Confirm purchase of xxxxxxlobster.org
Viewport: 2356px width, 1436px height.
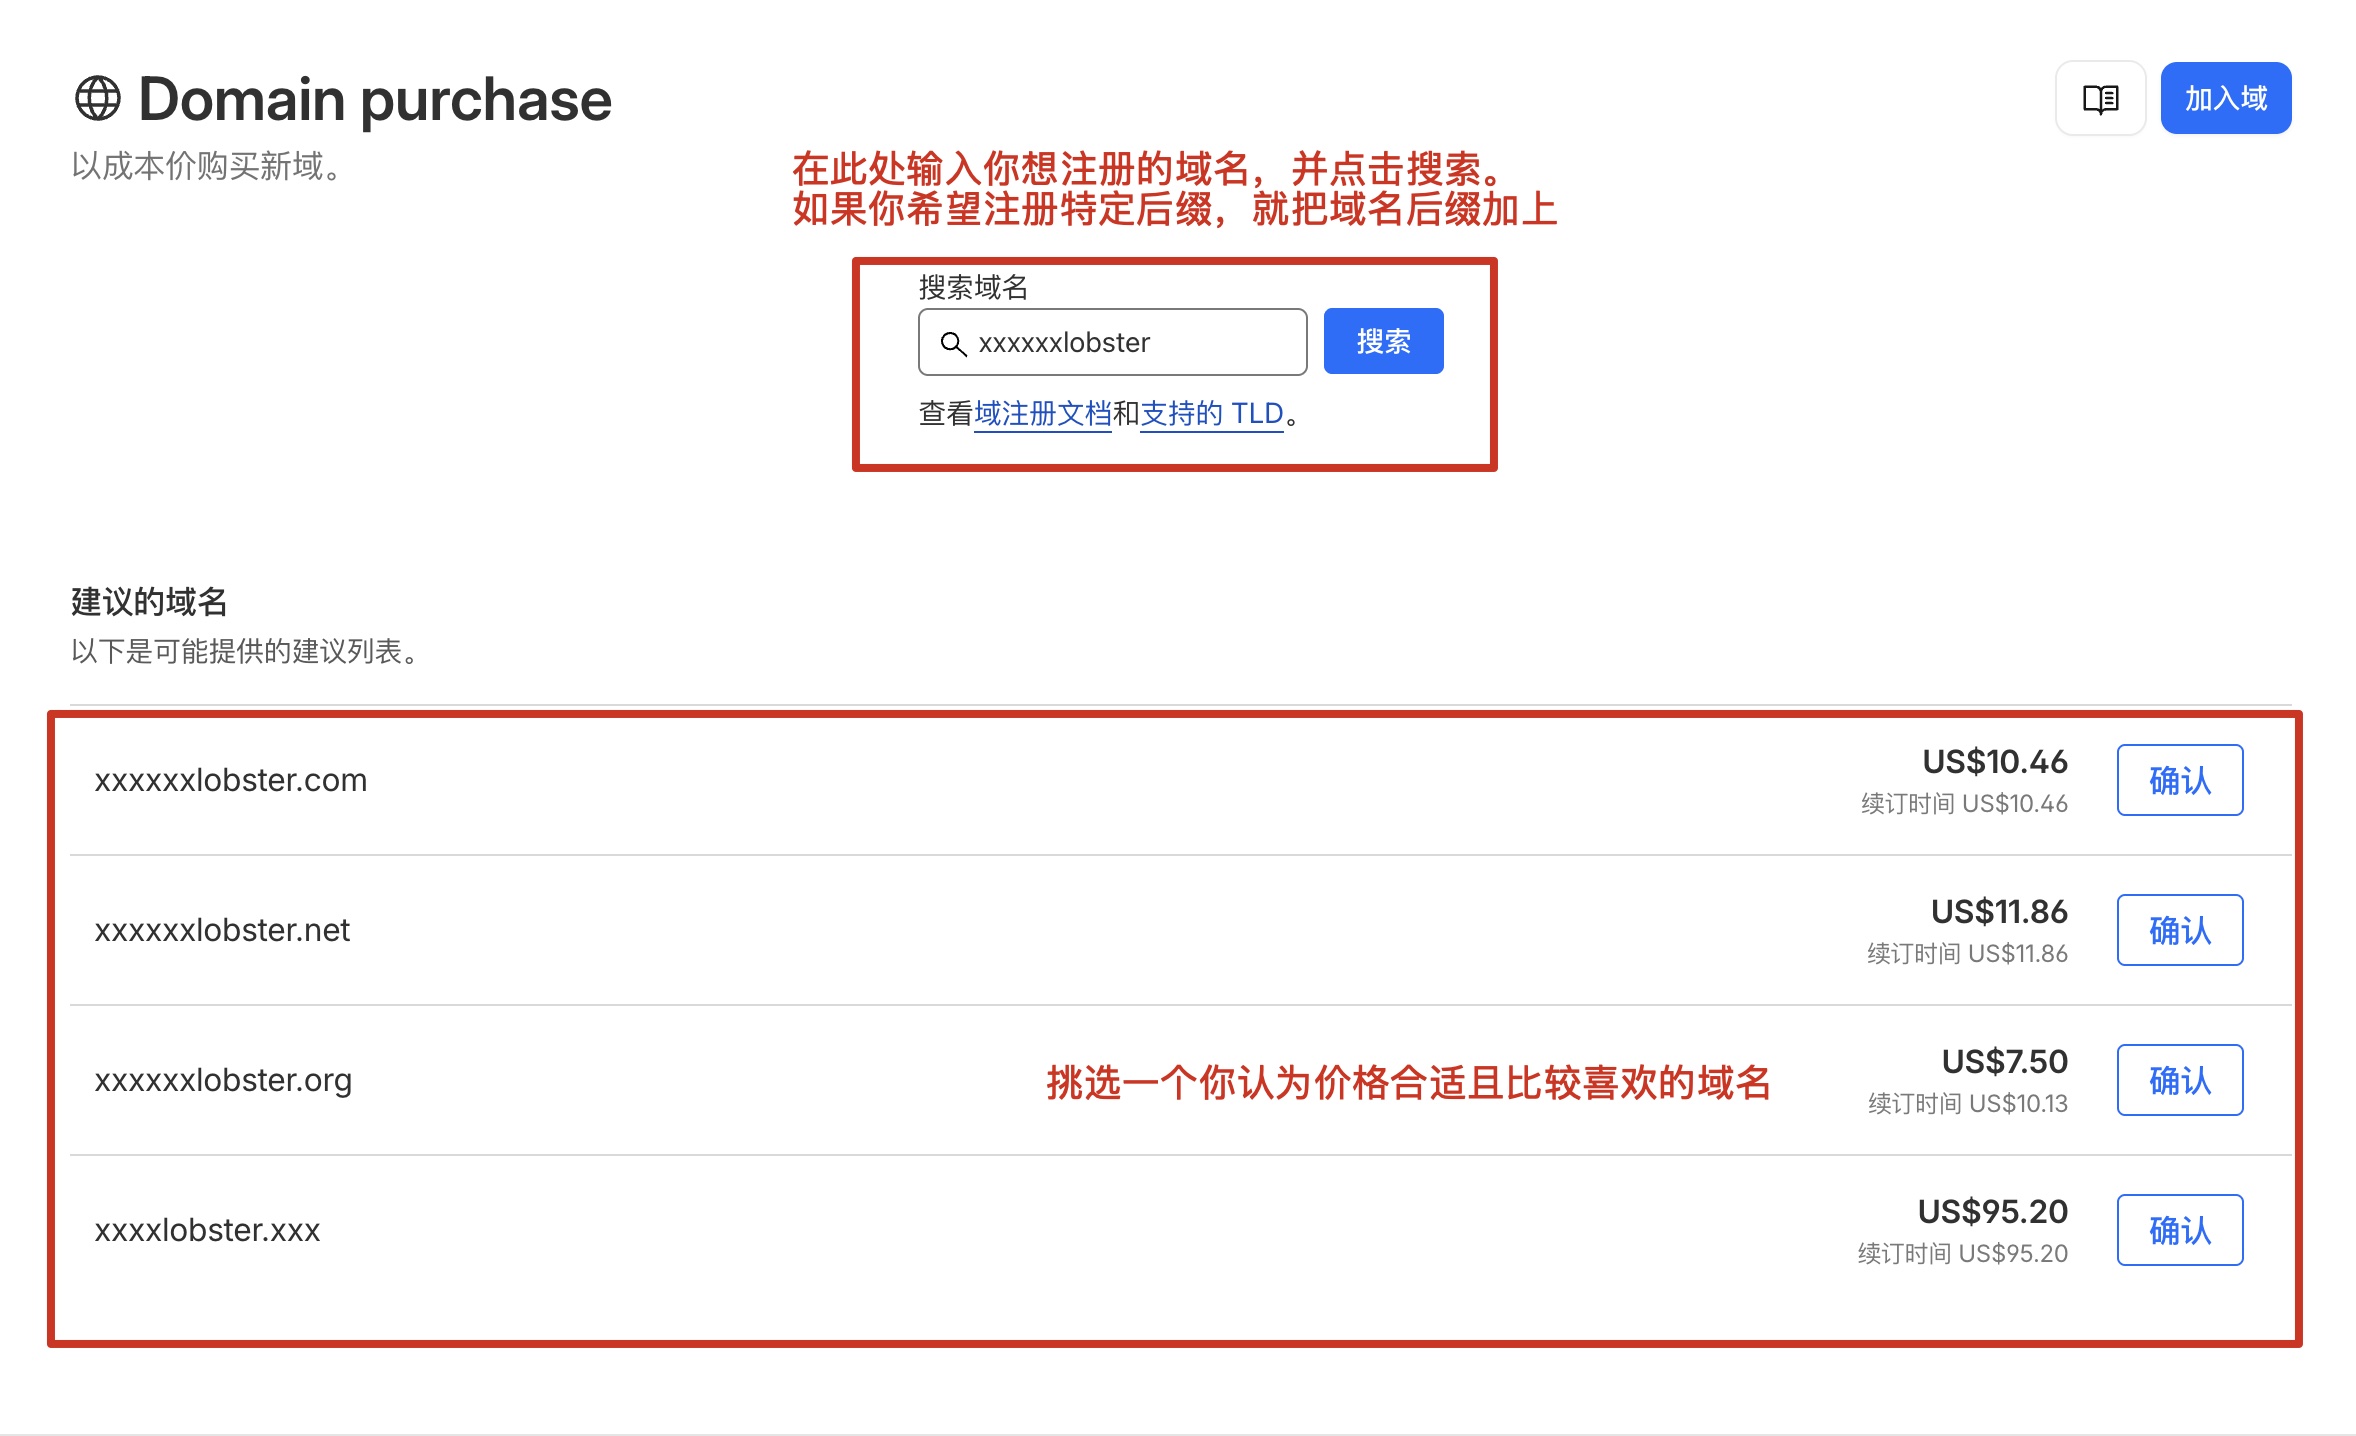(x=2179, y=1080)
